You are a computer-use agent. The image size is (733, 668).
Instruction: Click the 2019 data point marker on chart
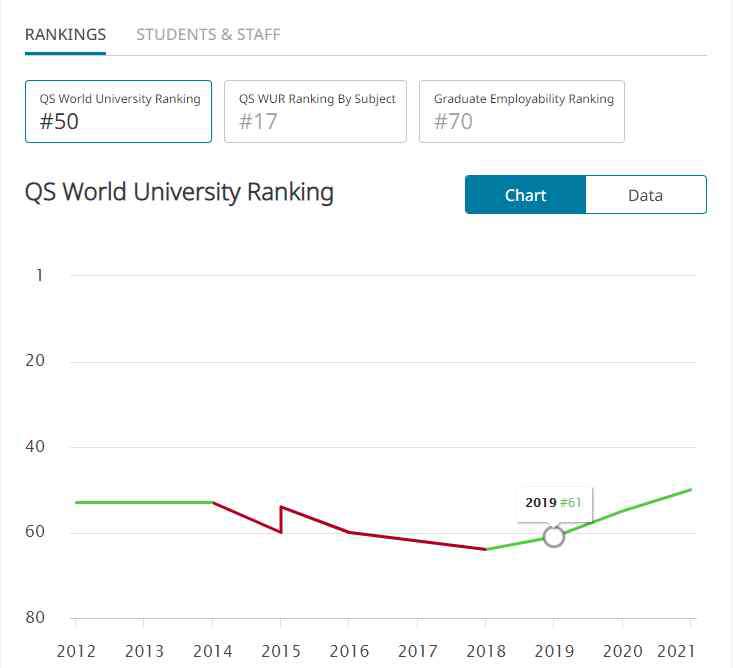click(x=554, y=537)
